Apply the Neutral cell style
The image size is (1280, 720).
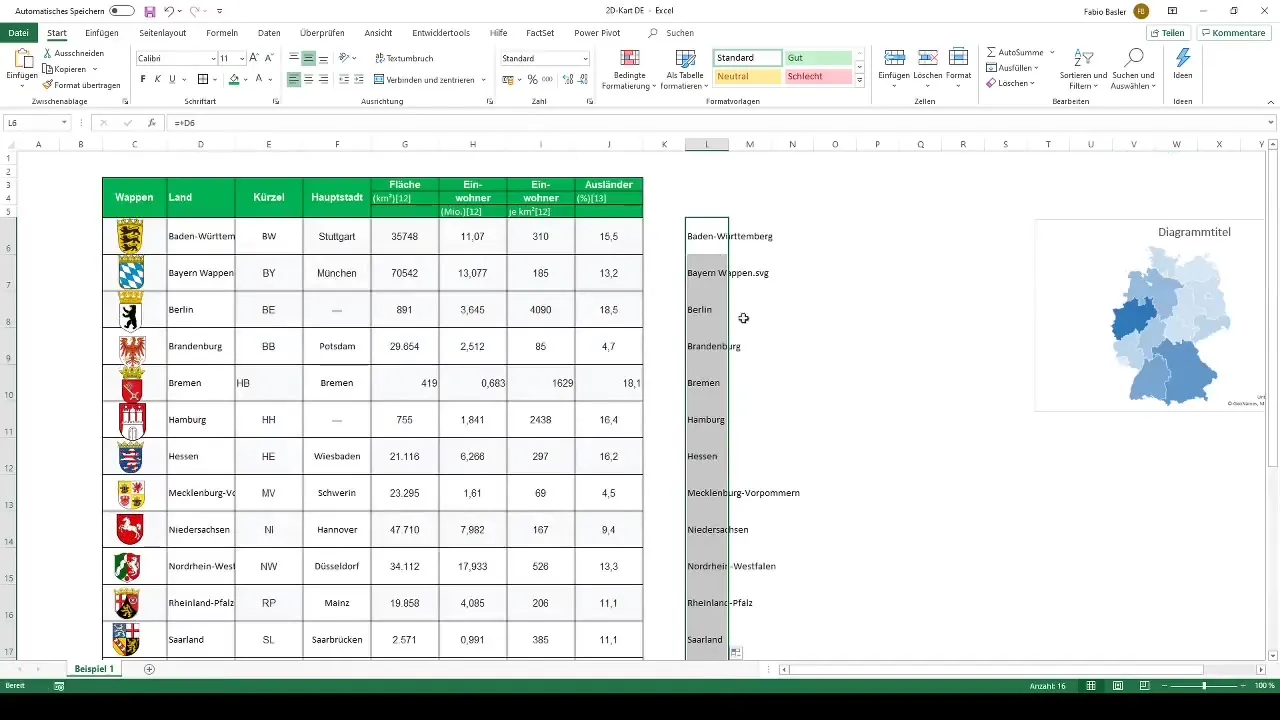pos(748,76)
